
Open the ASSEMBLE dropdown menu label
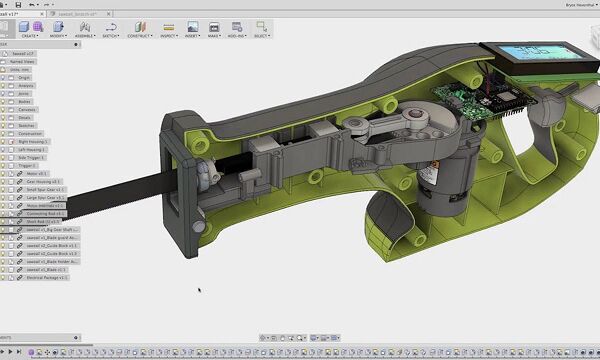pos(85,36)
